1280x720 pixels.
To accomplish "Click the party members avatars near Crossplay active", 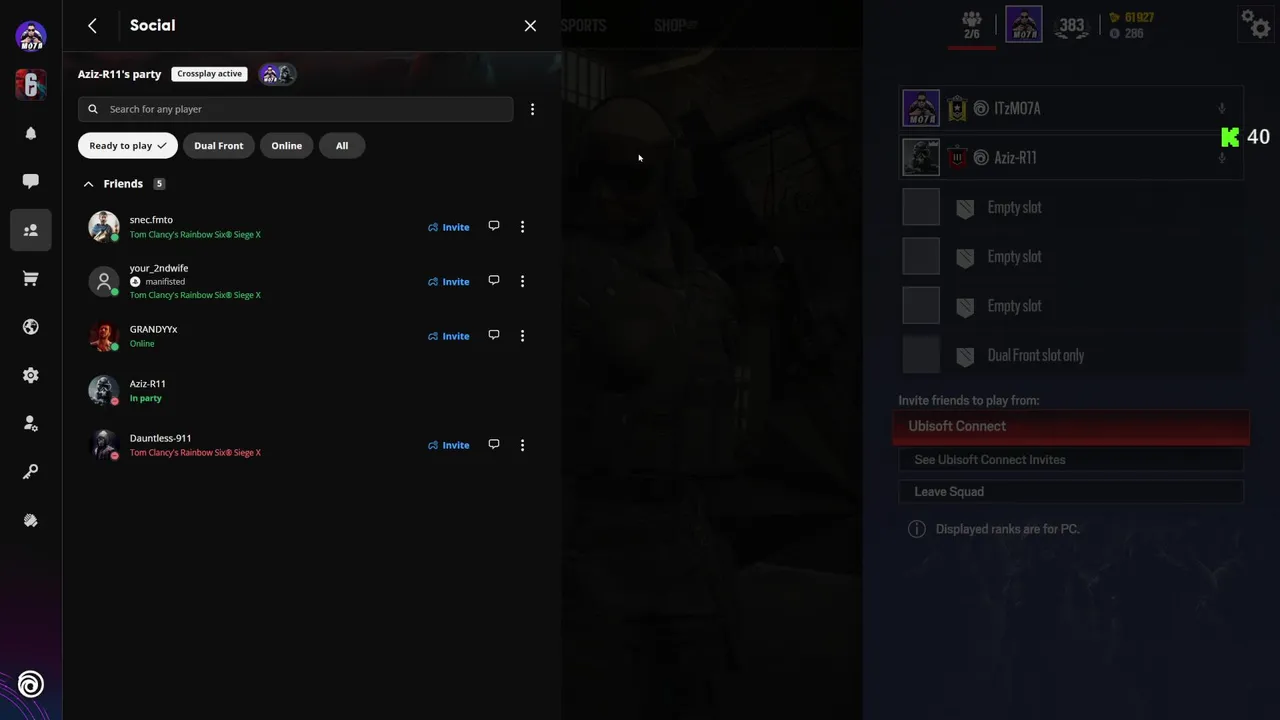I will (277, 74).
